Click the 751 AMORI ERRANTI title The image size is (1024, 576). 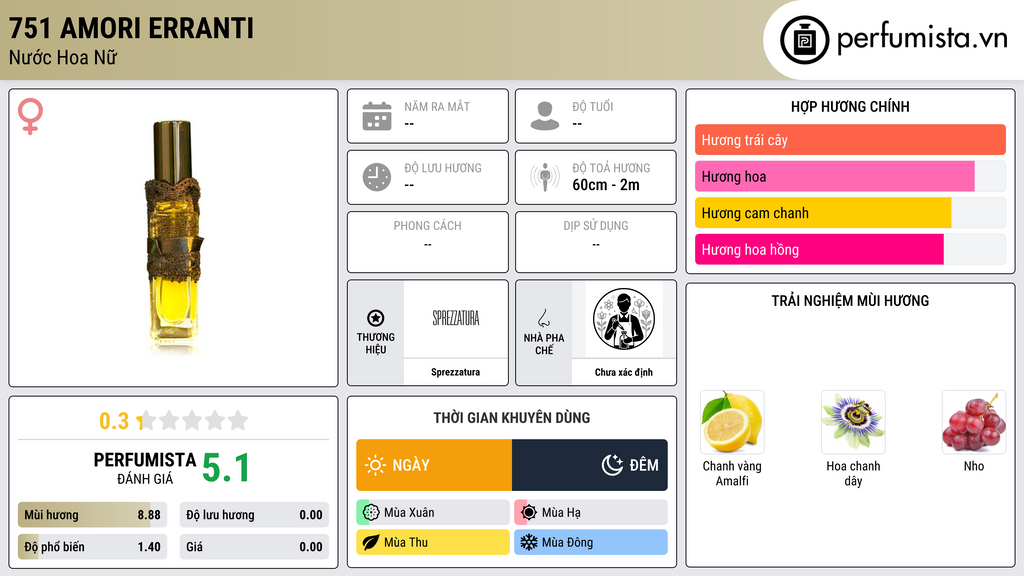(x=131, y=28)
